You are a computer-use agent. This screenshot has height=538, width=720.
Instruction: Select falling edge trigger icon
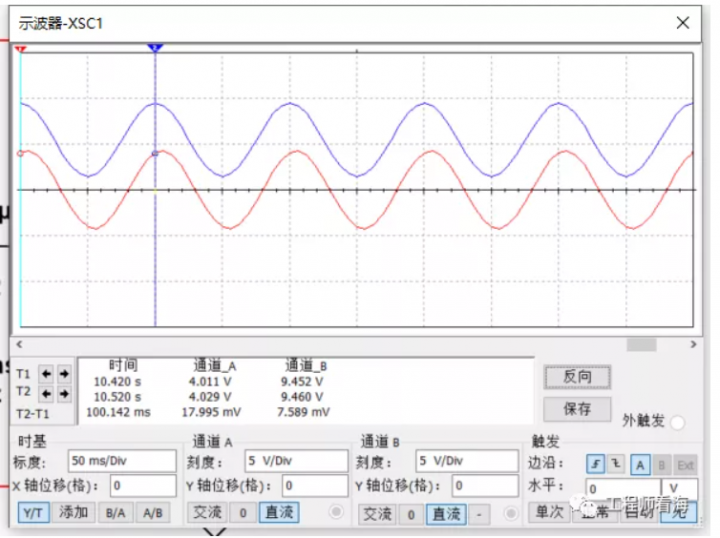(616, 465)
